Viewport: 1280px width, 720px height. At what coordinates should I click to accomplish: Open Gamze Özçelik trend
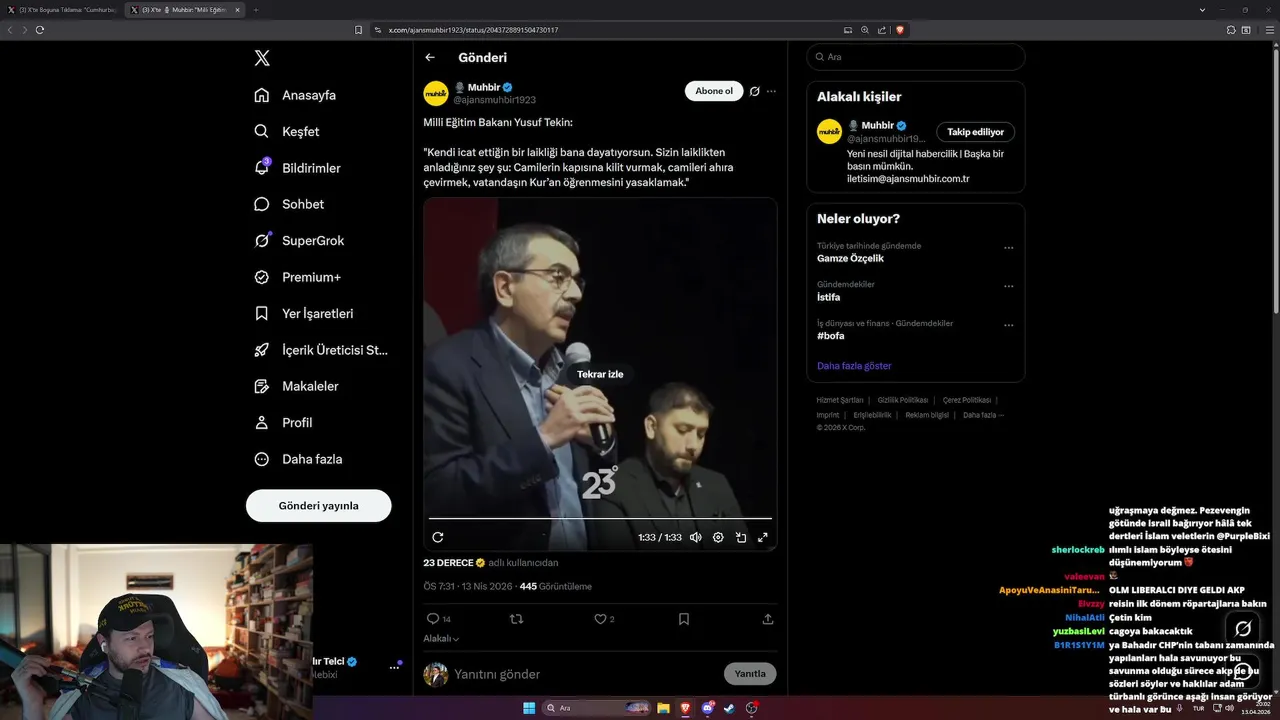tap(850, 258)
